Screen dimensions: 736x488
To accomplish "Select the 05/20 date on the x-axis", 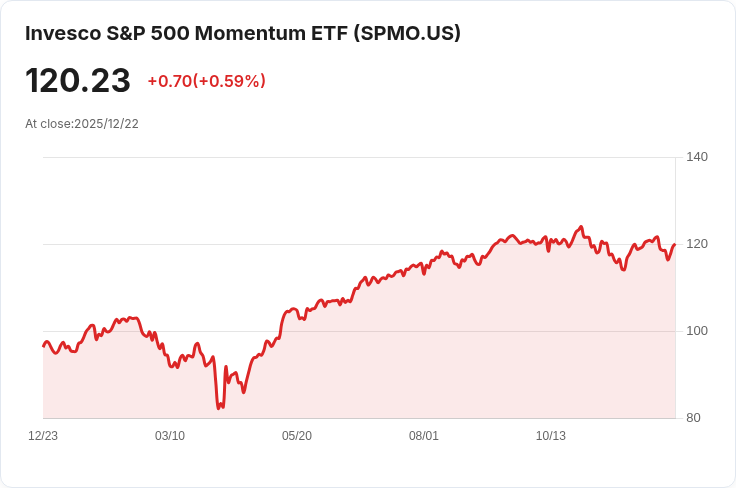I will click(x=297, y=436).
